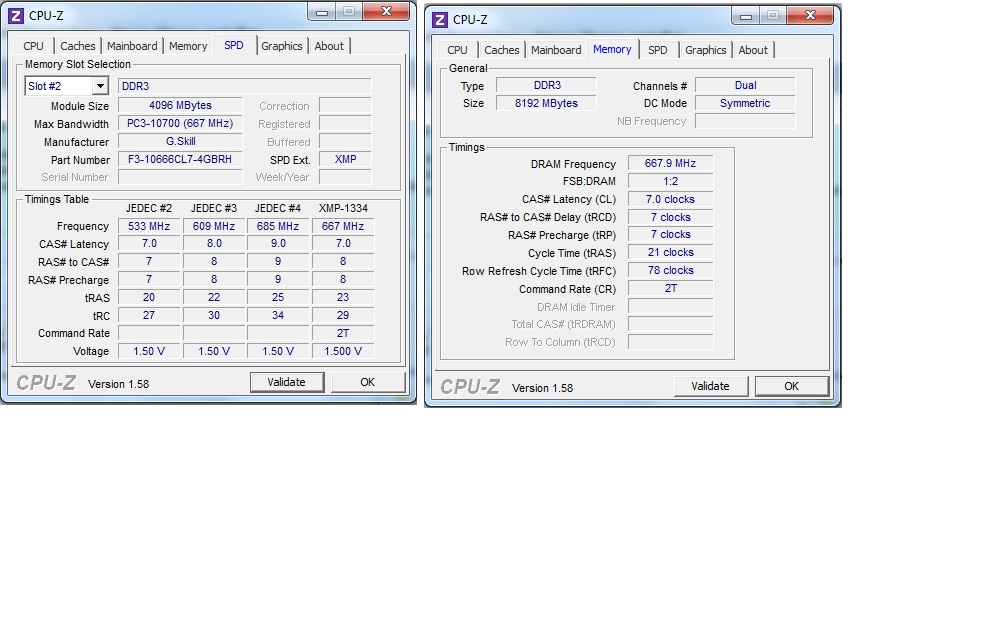Open About tab in left window
Screen dimensions: 1008x630
329,46
